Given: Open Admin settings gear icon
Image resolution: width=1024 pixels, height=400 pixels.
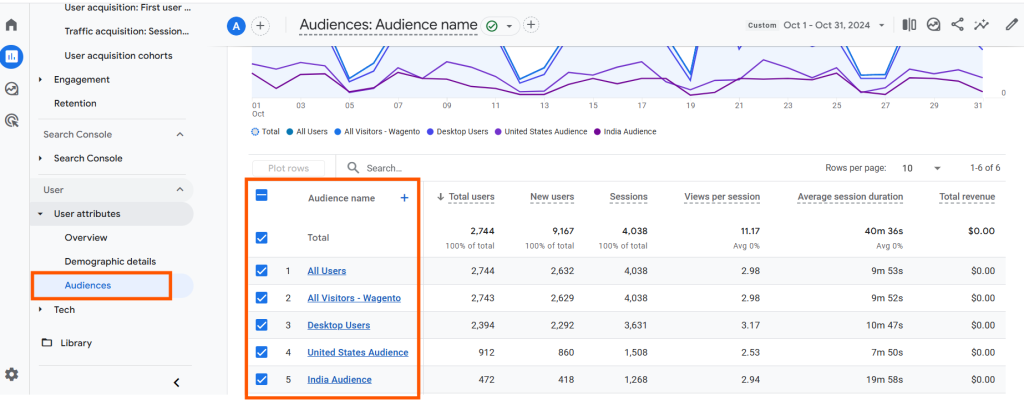Looking at the screenshot, I should 12,374.
